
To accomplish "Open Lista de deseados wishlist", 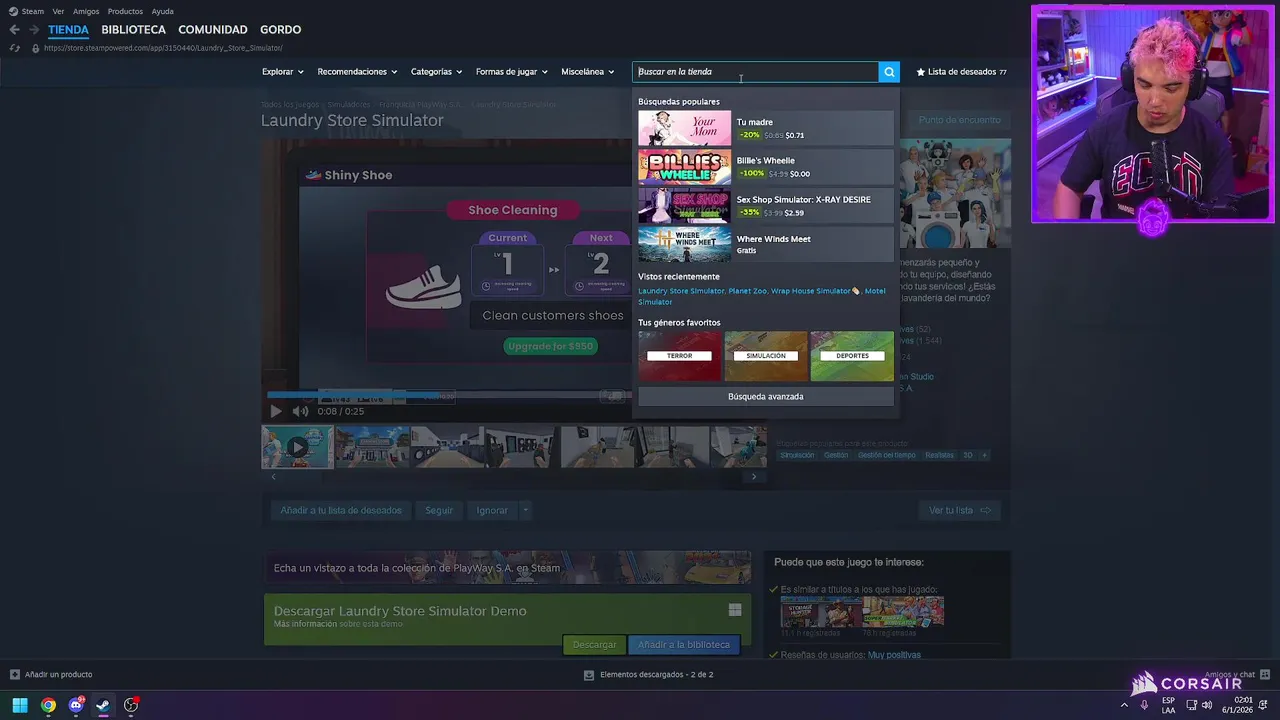I will coord(961,72).
